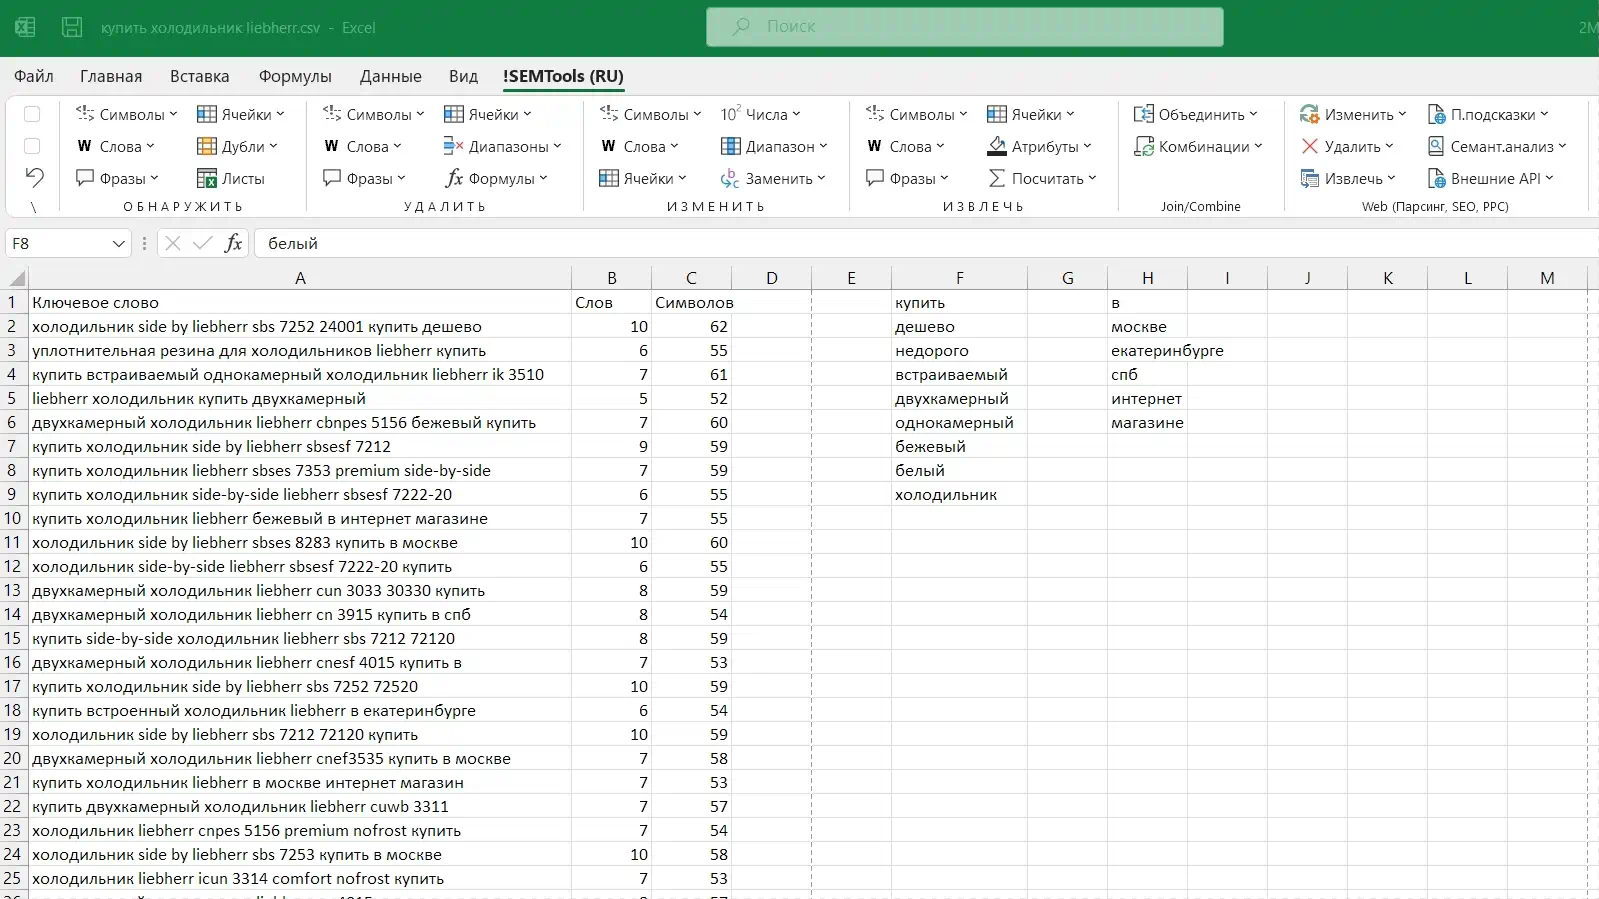This screenshot has height=899, width=1599.
Task: Open Символы in the Обнаружить group
Action: point(127,114)
